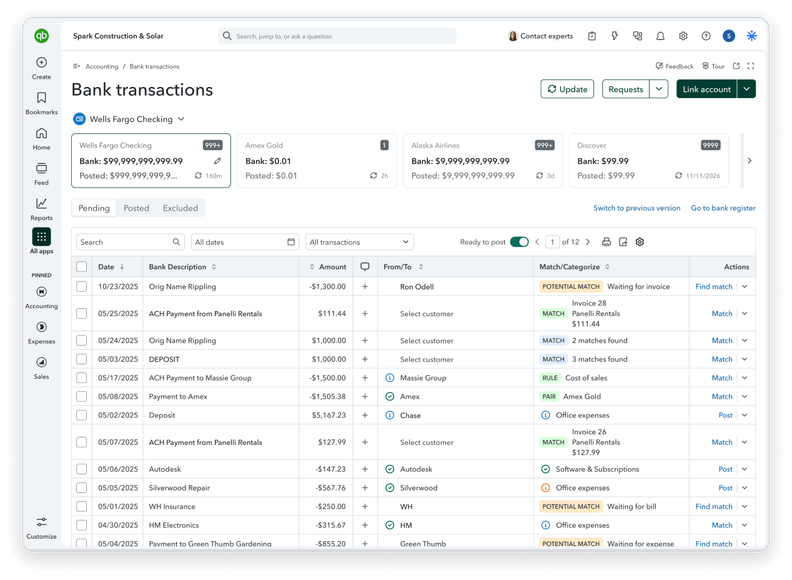The image size is (792, 580).
Task: Select the Alaska Airlines account card
Action: coord(483,161)
